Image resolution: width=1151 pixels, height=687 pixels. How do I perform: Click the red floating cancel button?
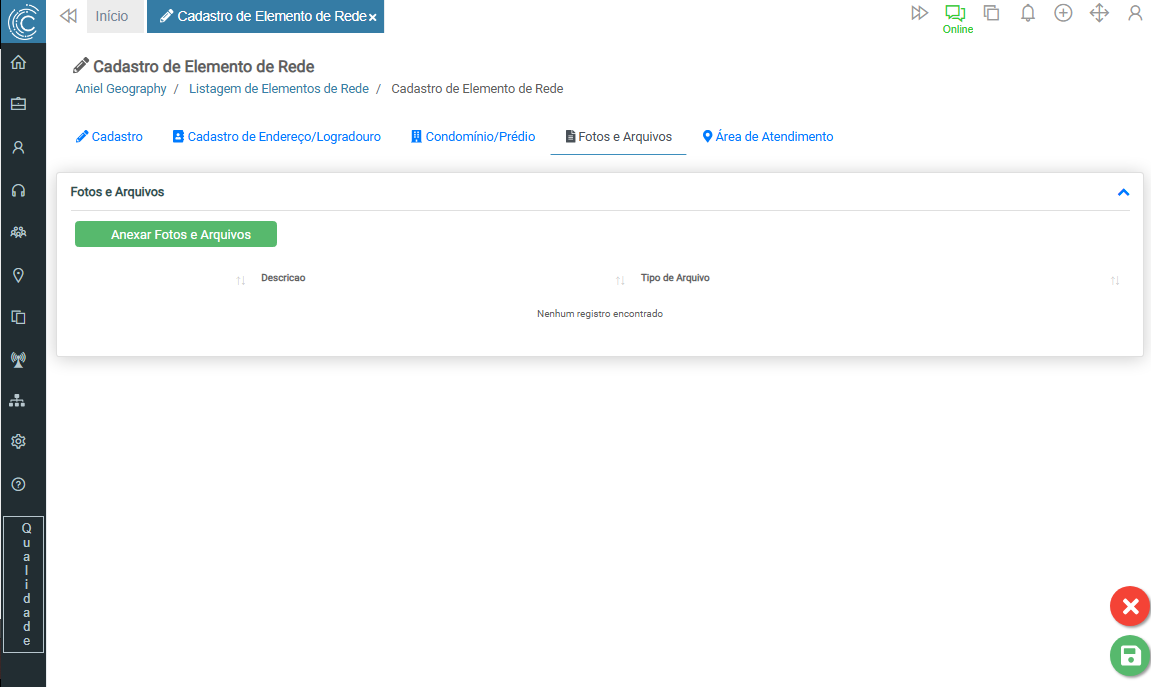[1130, 606]
